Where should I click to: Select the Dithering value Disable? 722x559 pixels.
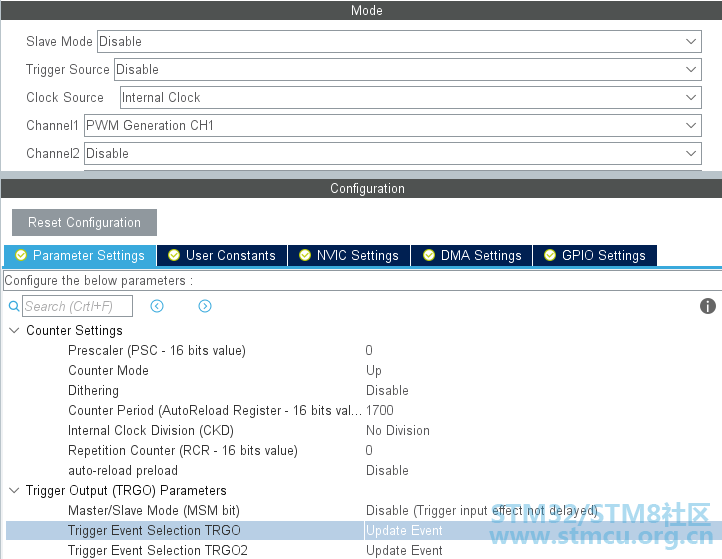387,390
